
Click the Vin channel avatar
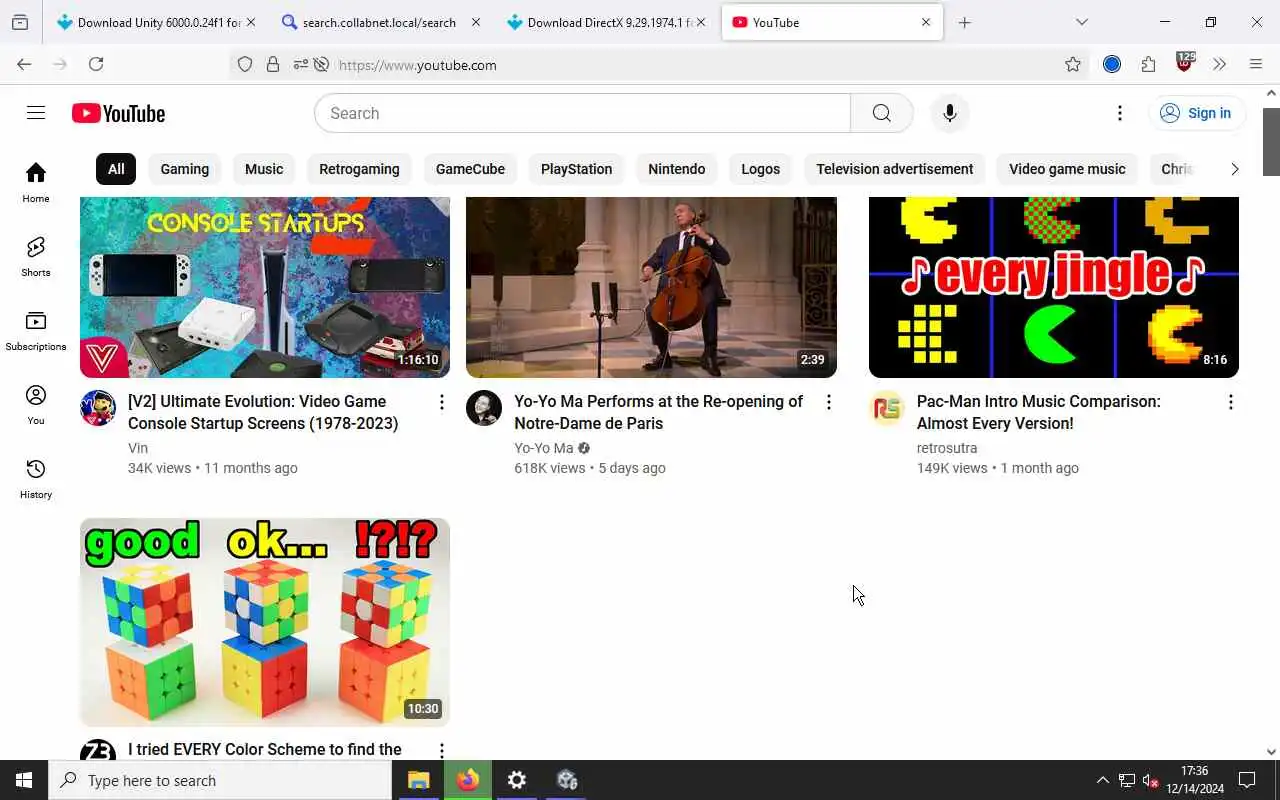coord(98,408)
